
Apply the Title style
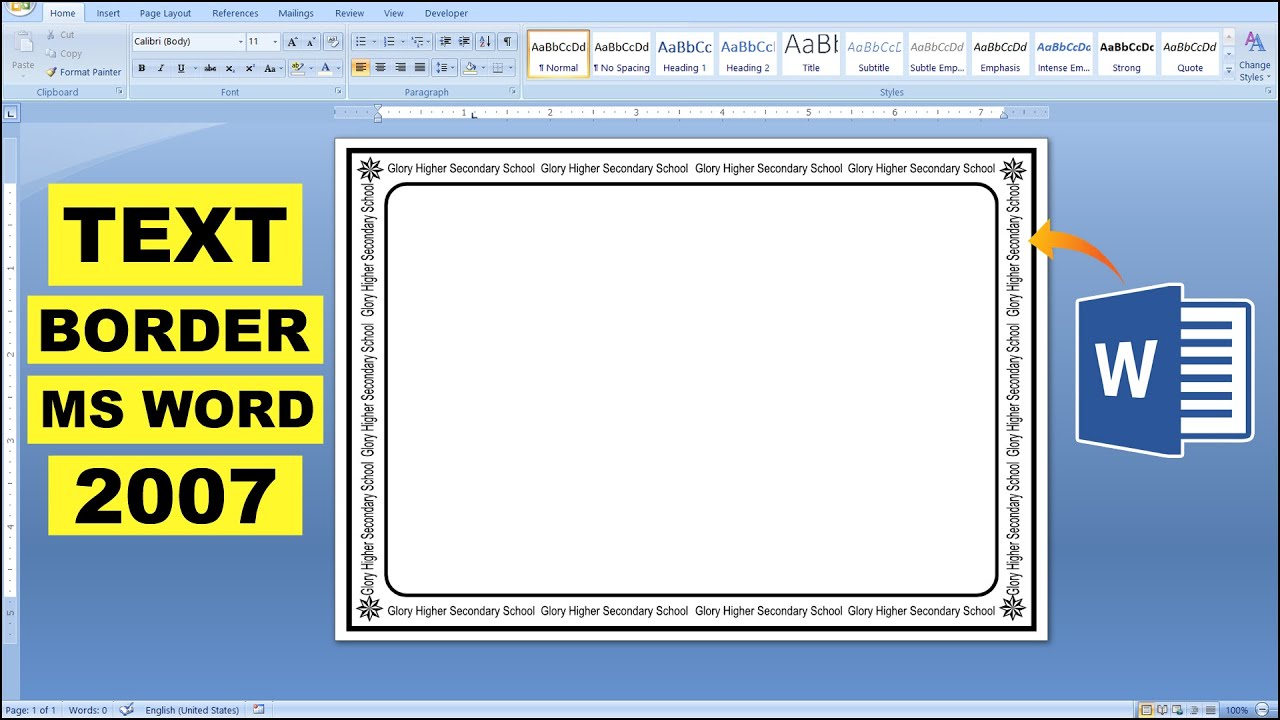pos(810,53)
